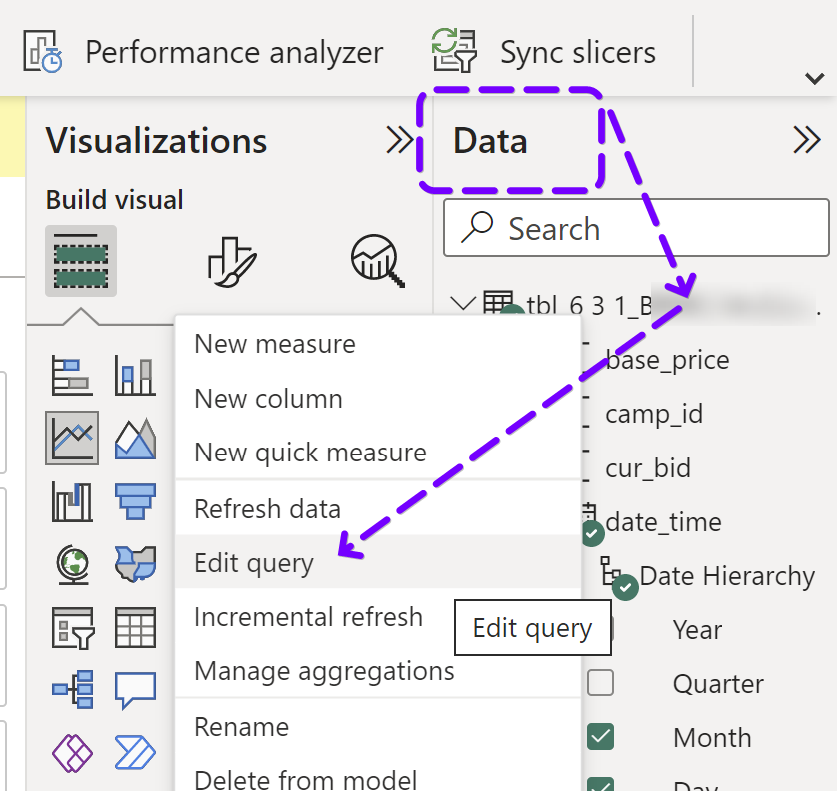Select the stacked bar chart visual
Viewport: 837px width, 791px height.
pos(72,377)
